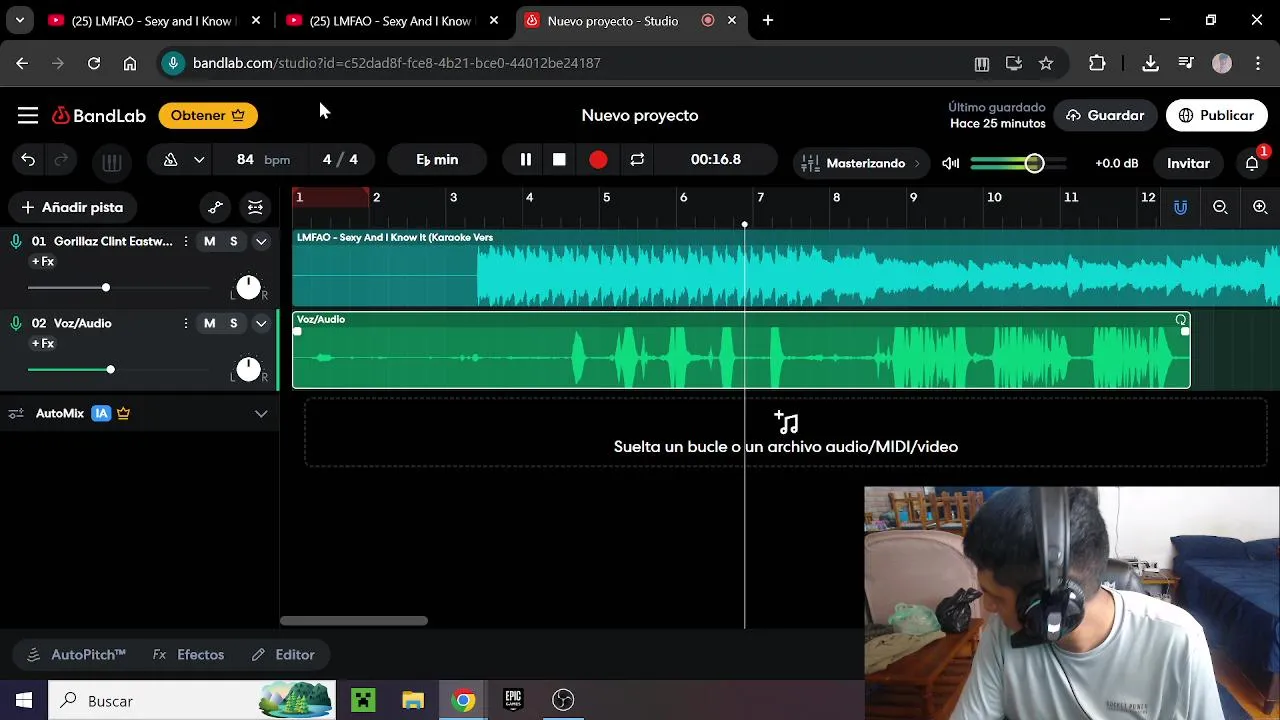Solo the Voz/Audio track
This screenshot has height=720, width=1280.
(234, 323)
